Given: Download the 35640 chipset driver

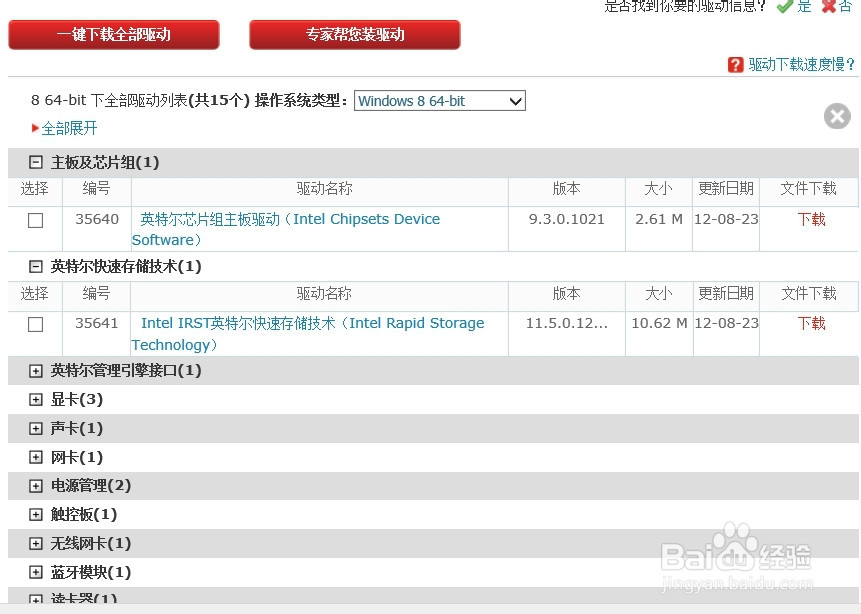Looking at the screenshot, I should click(812, 219).
